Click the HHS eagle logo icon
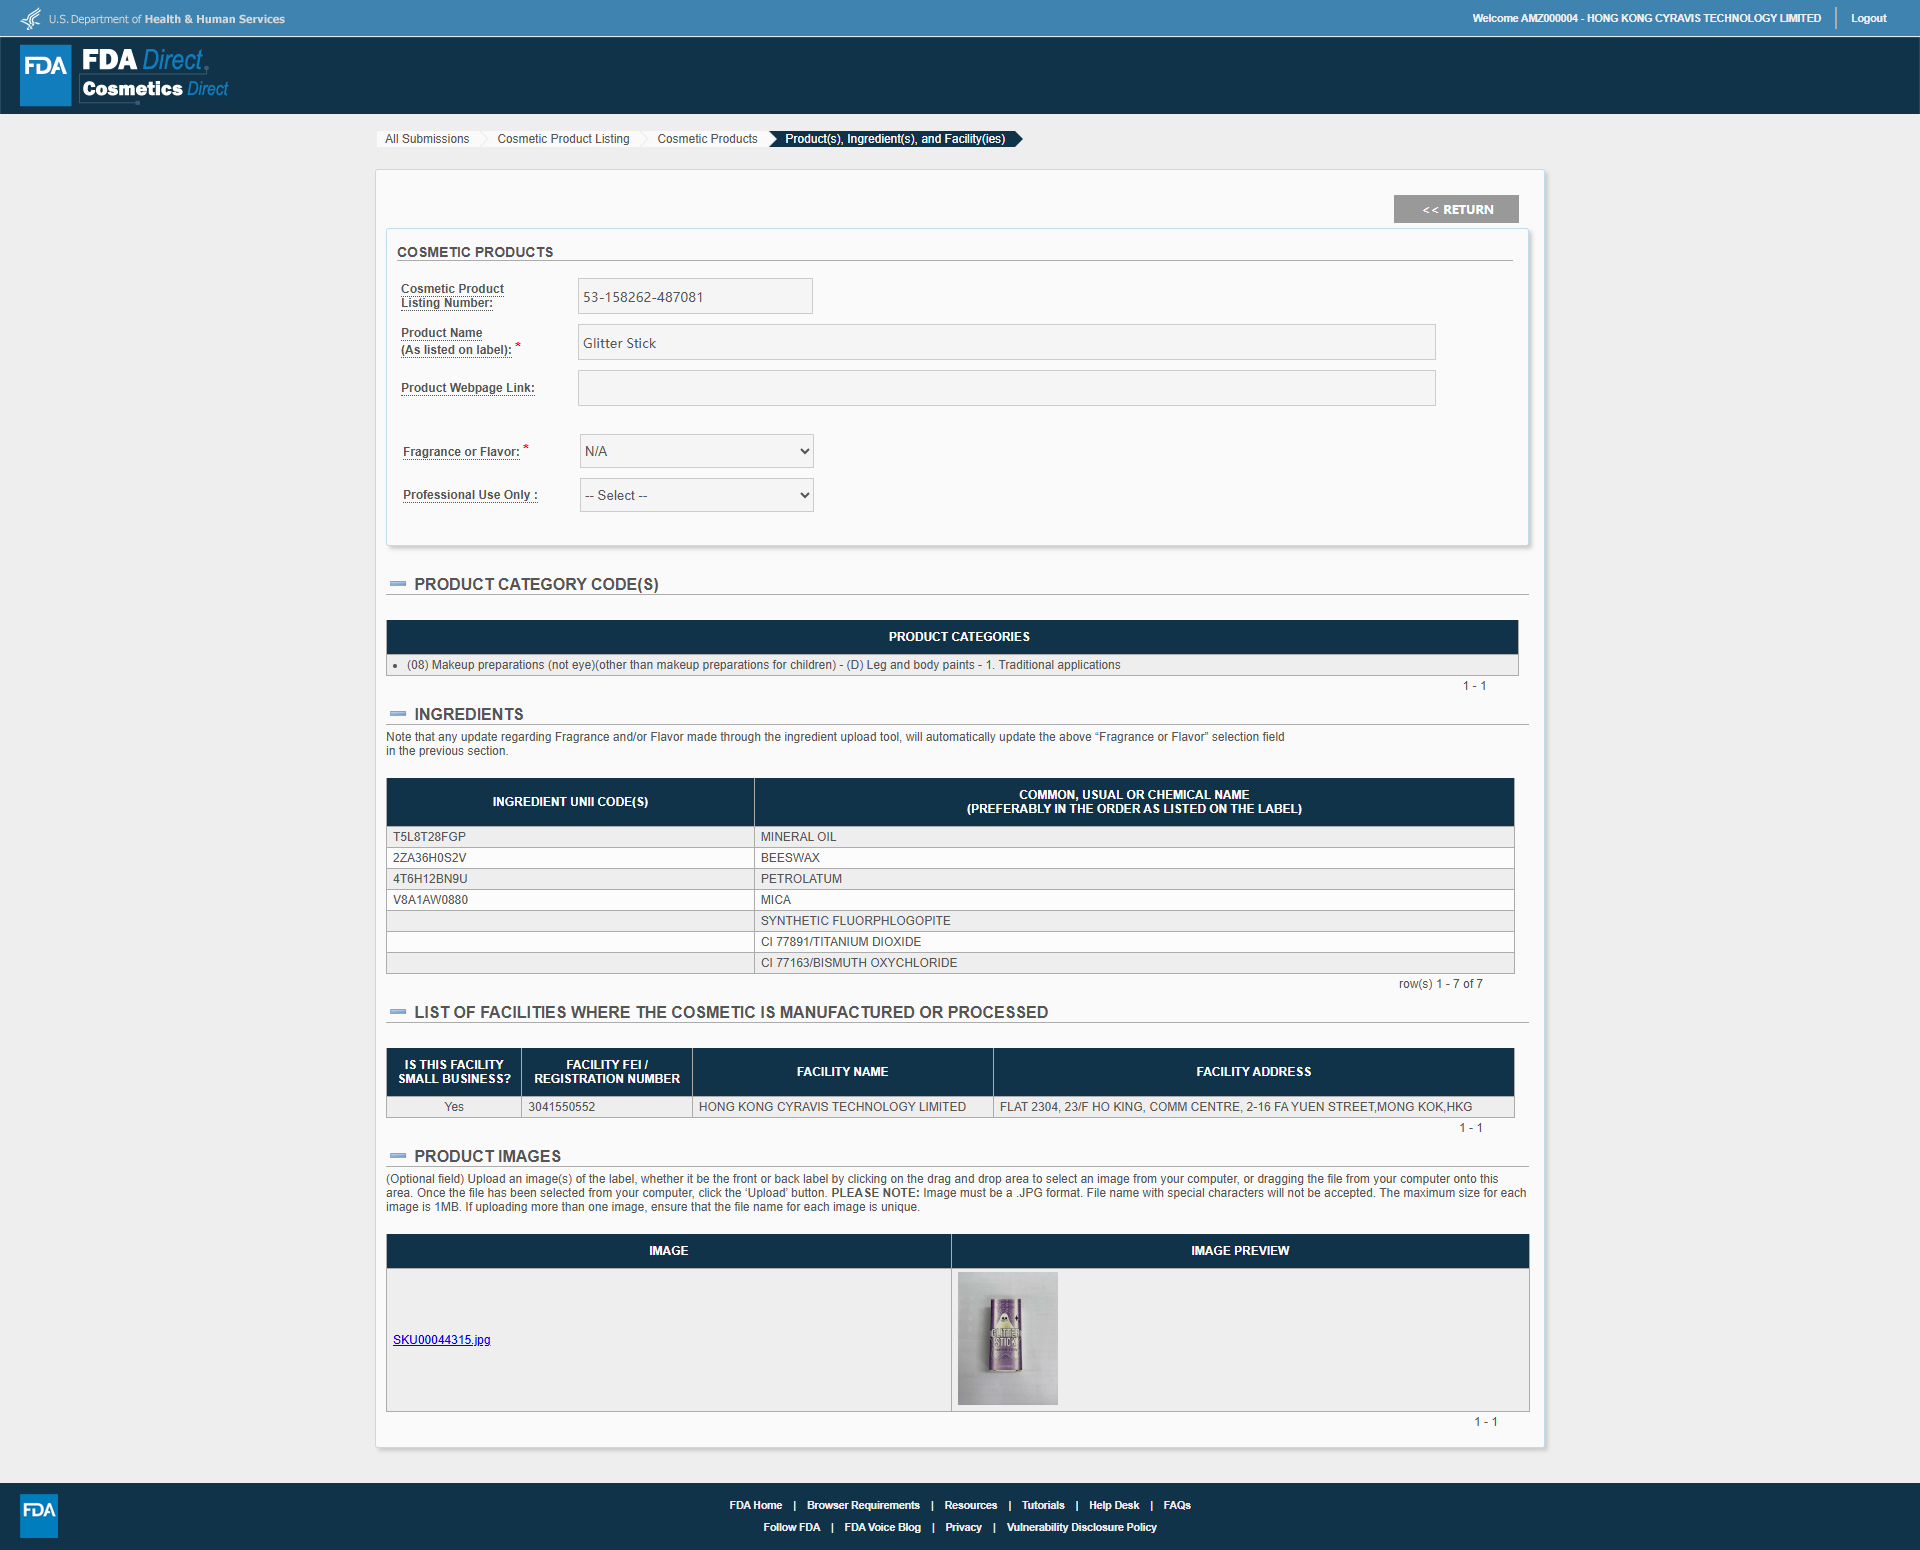1920x1550 pixels. 31,18
